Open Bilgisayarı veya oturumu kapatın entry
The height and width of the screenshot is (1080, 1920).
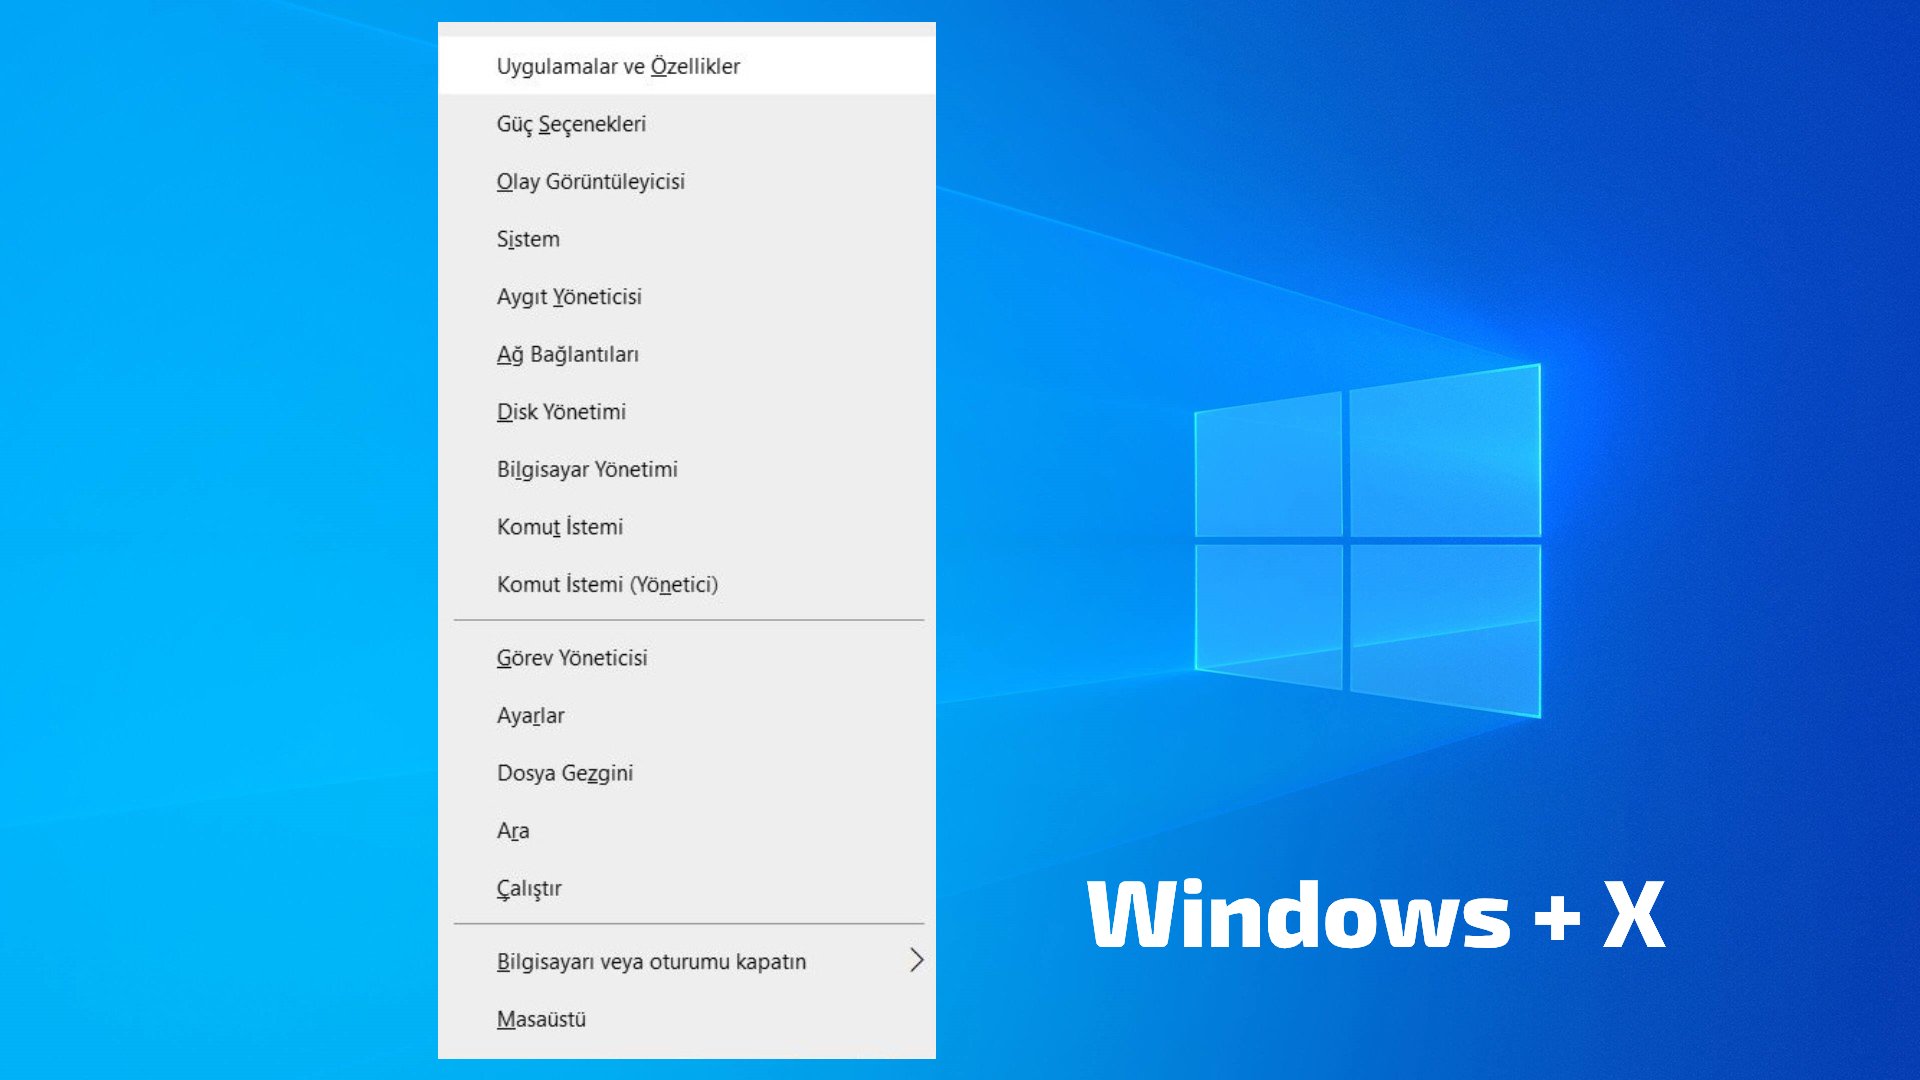[687, 961]
